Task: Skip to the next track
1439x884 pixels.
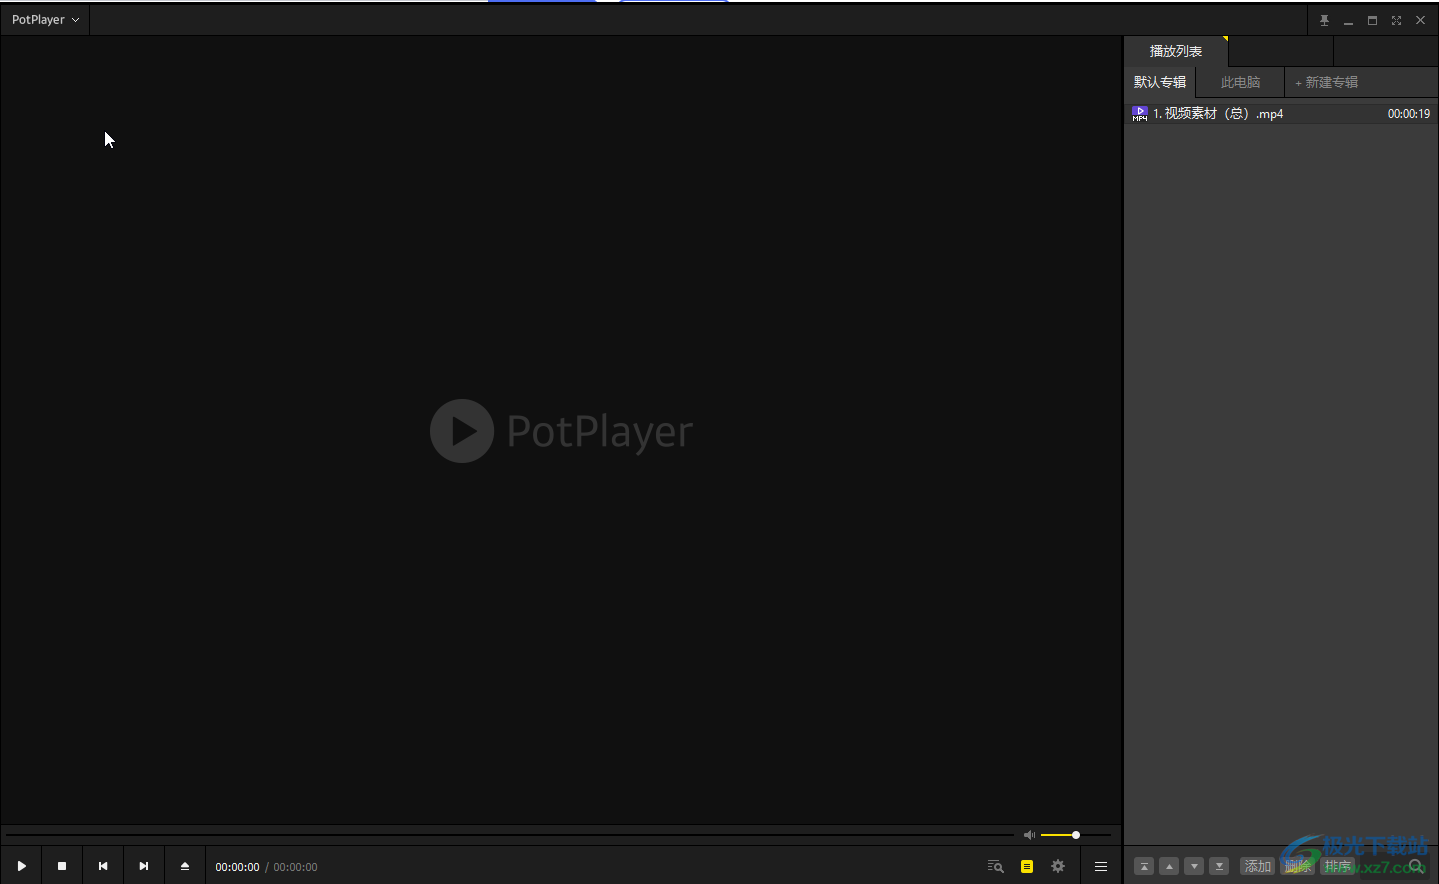Action: pyautogui.click(x=144, y=866)
